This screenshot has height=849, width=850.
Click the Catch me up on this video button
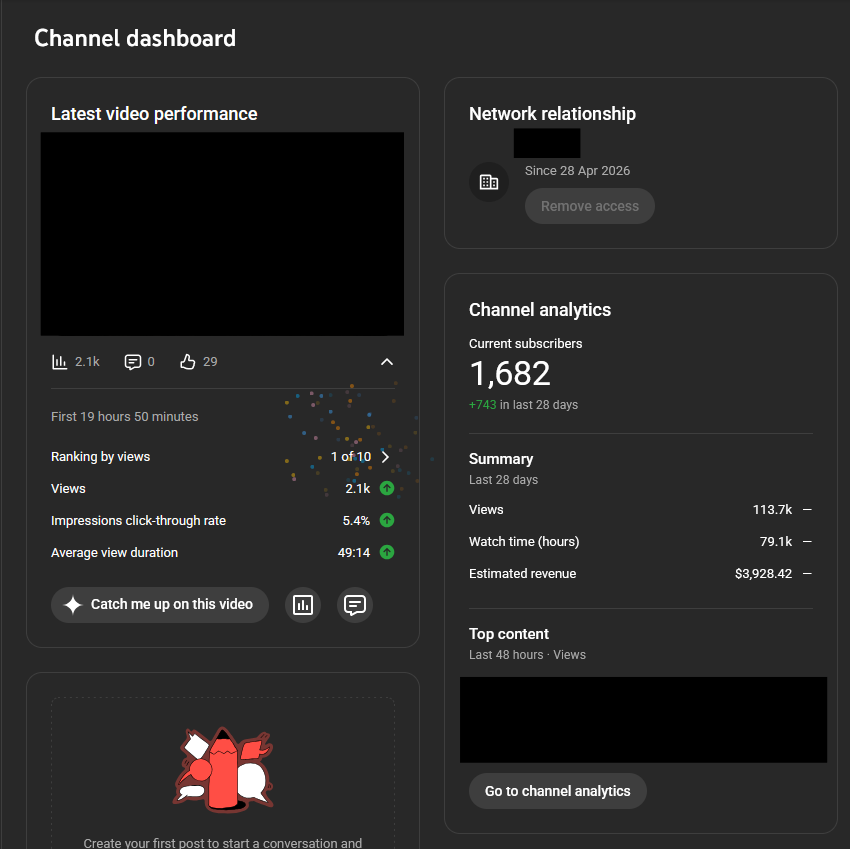[160, 604]
